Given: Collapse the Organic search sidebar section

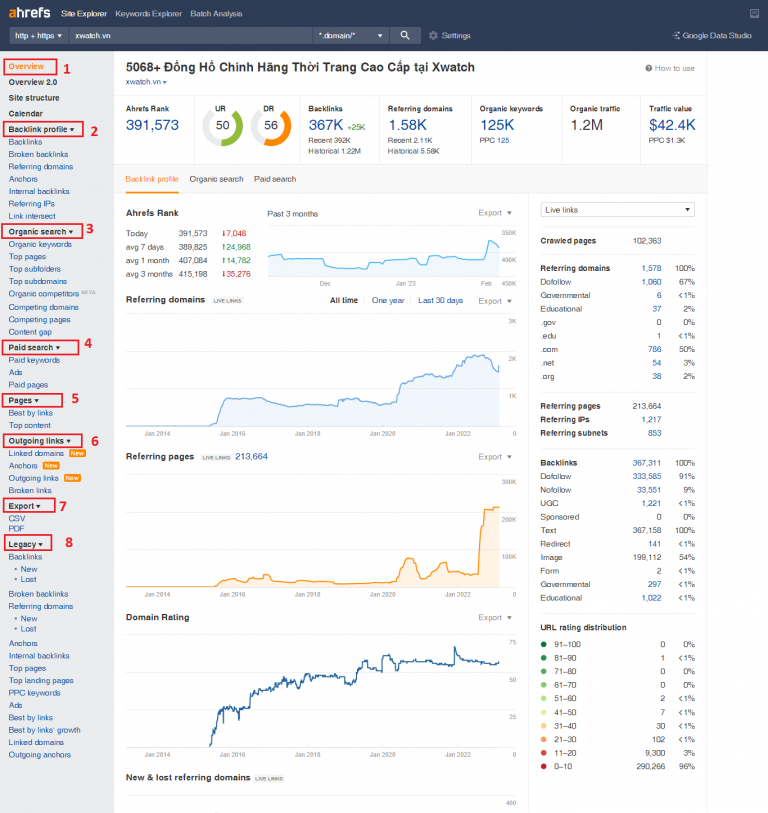Looking at the screenshot, I should (41, 231).
